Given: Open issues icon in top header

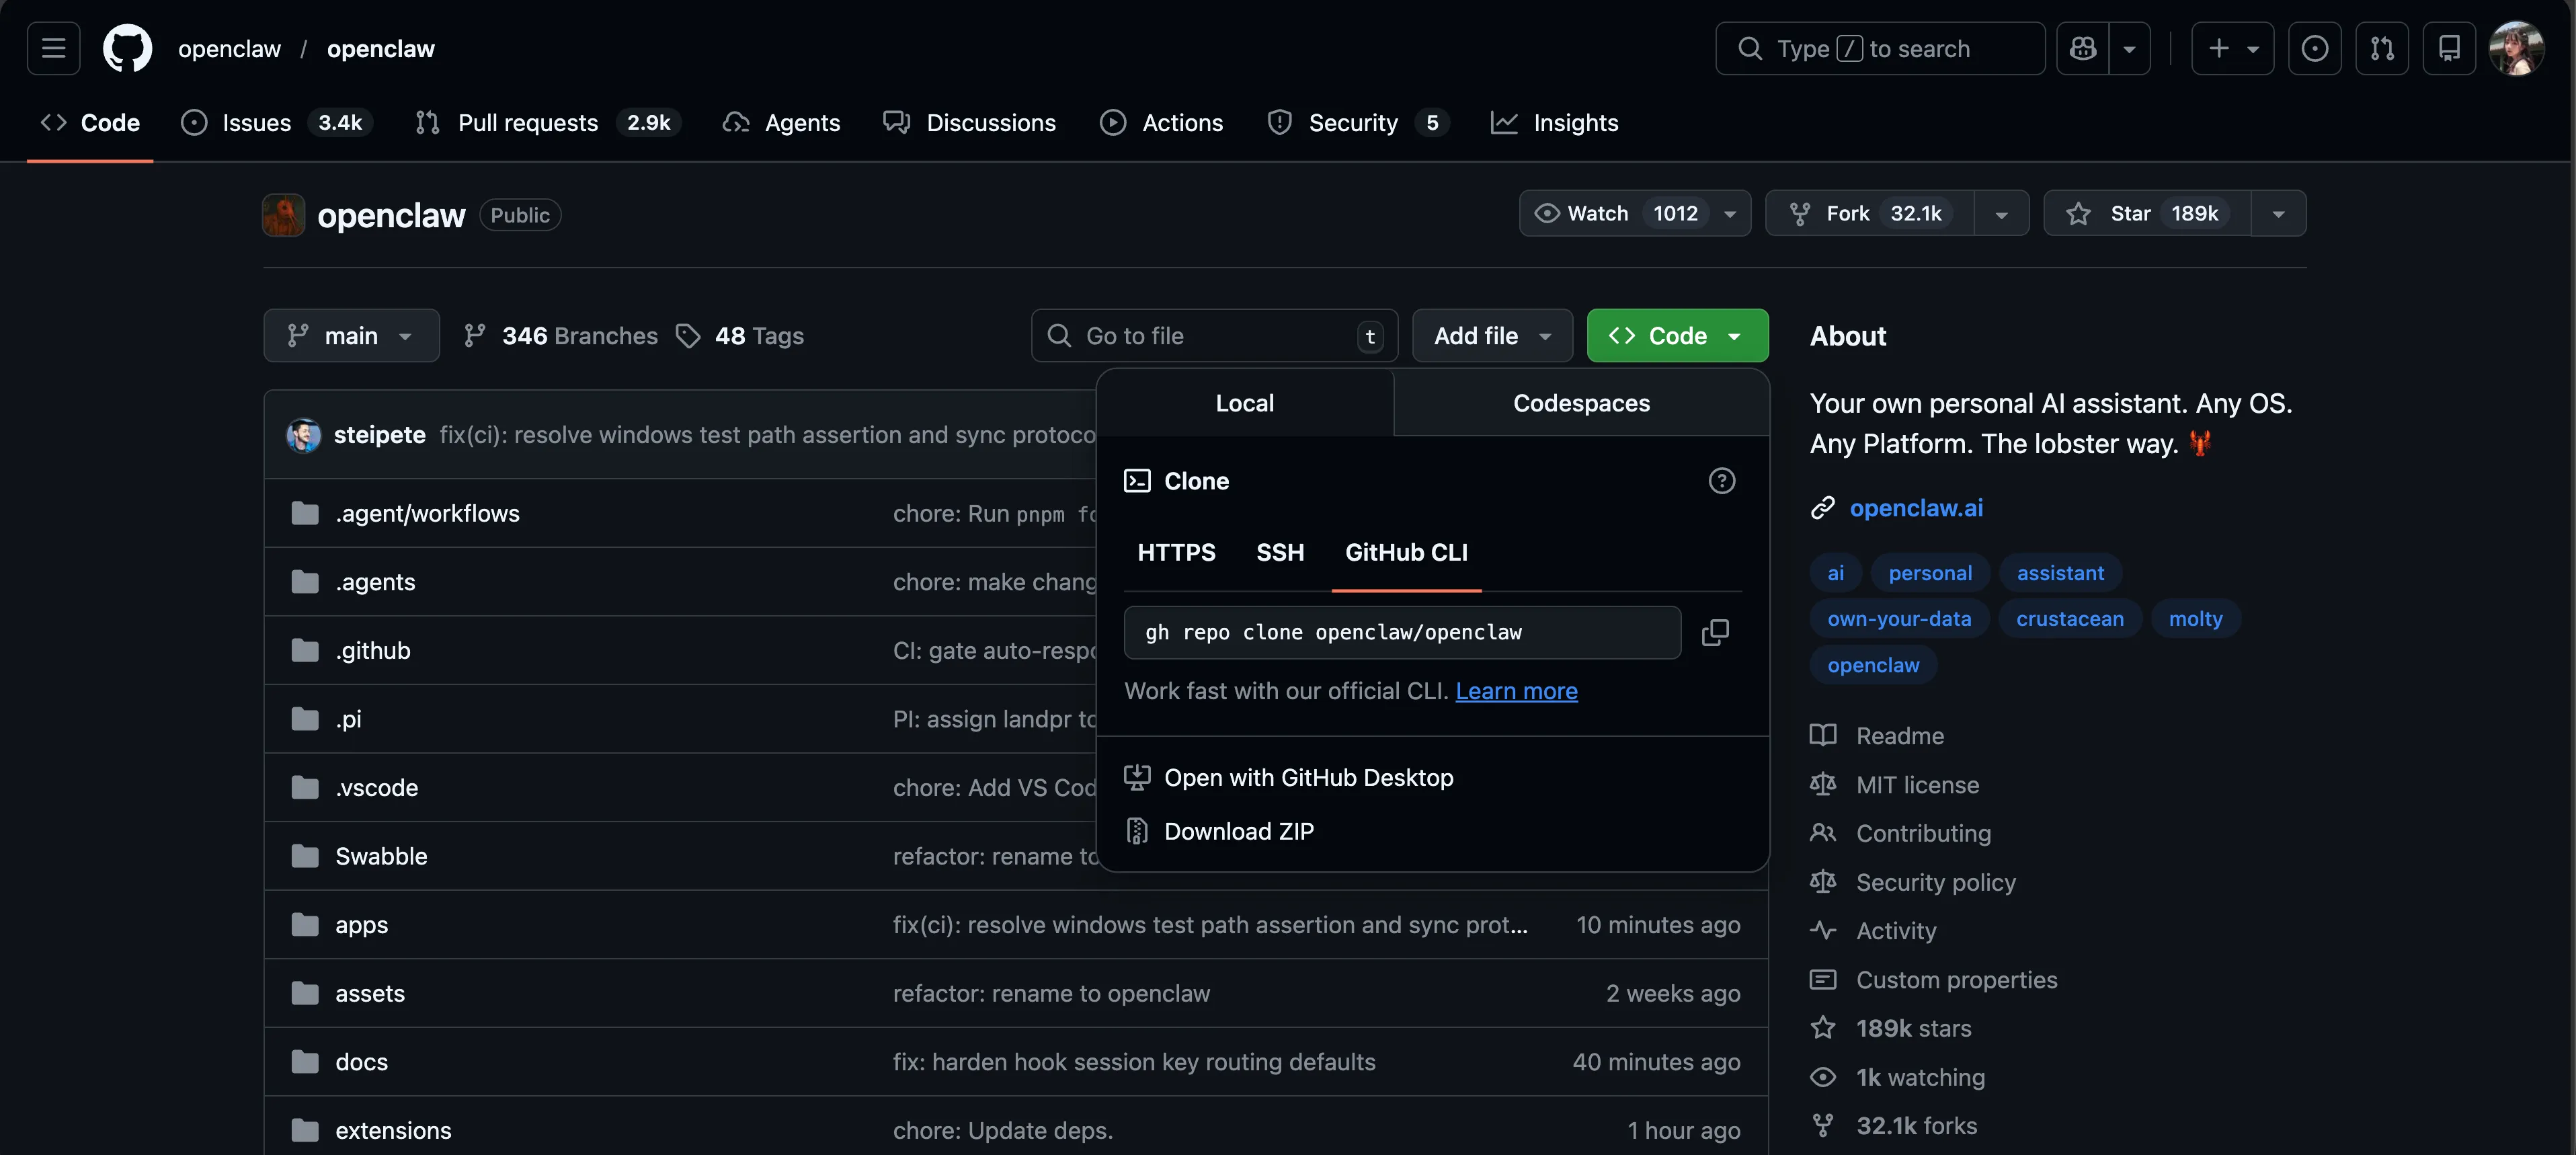Looking at the screenshot, I should 2314,48.
